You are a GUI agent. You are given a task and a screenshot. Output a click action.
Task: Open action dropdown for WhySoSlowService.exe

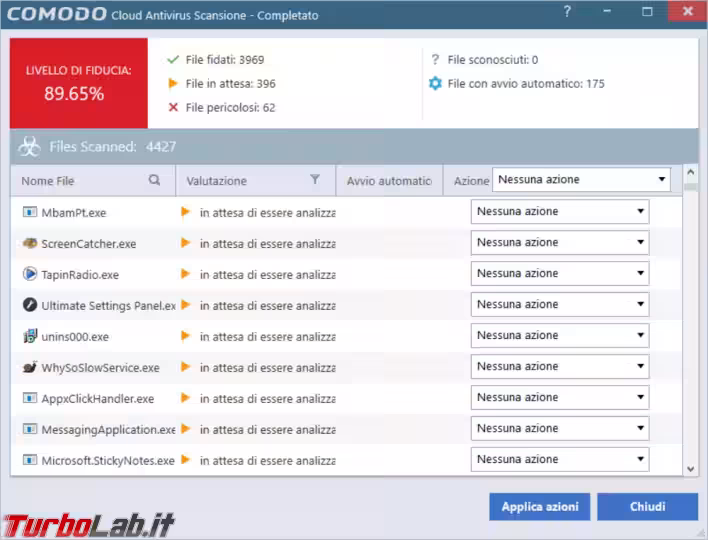tap(560, 366)
